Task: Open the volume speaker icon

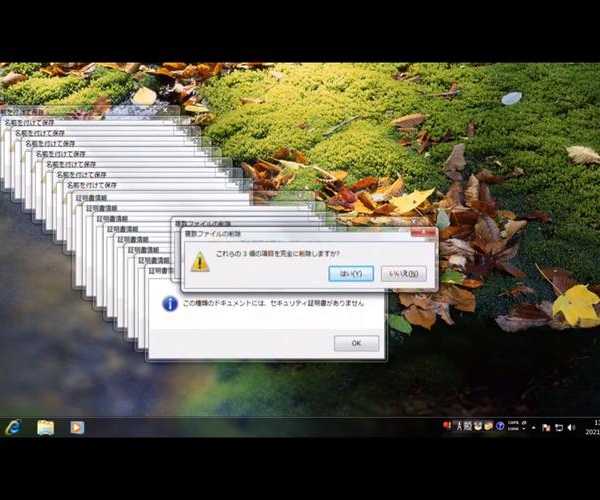Action: coord(572,427)
